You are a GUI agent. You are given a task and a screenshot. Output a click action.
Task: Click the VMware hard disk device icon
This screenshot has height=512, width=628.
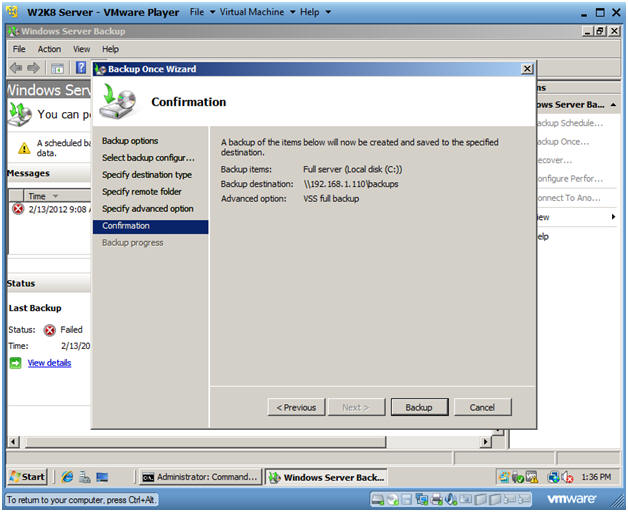click(x=378, y=499)
